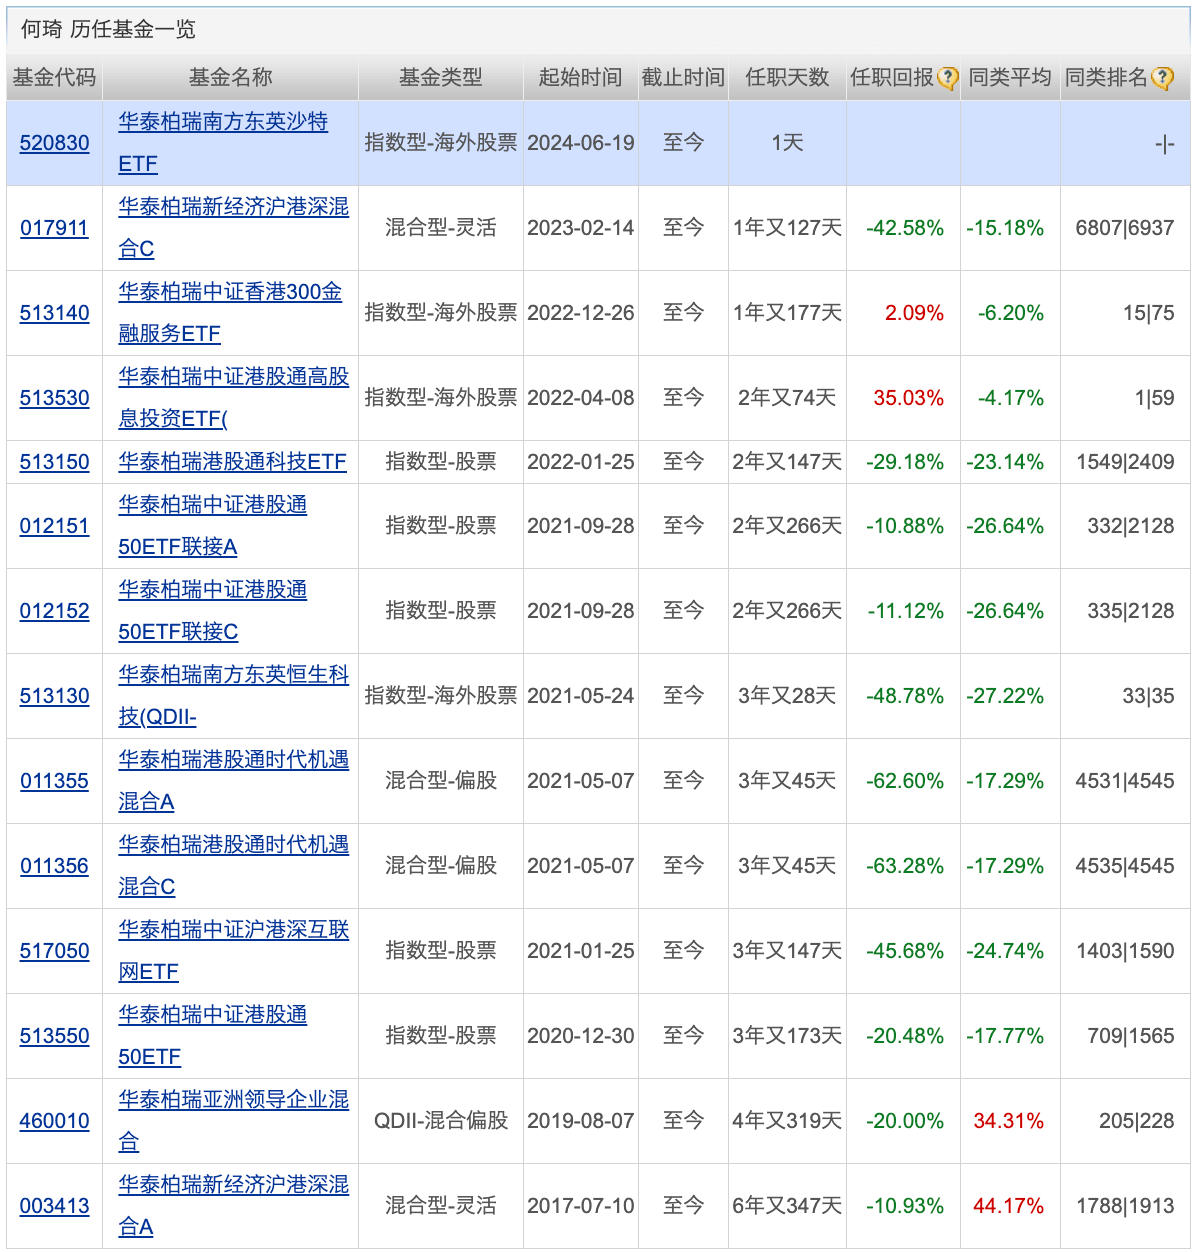
Task: Select the ranking 6807|6937 cell
Action: click(1125, 228)
